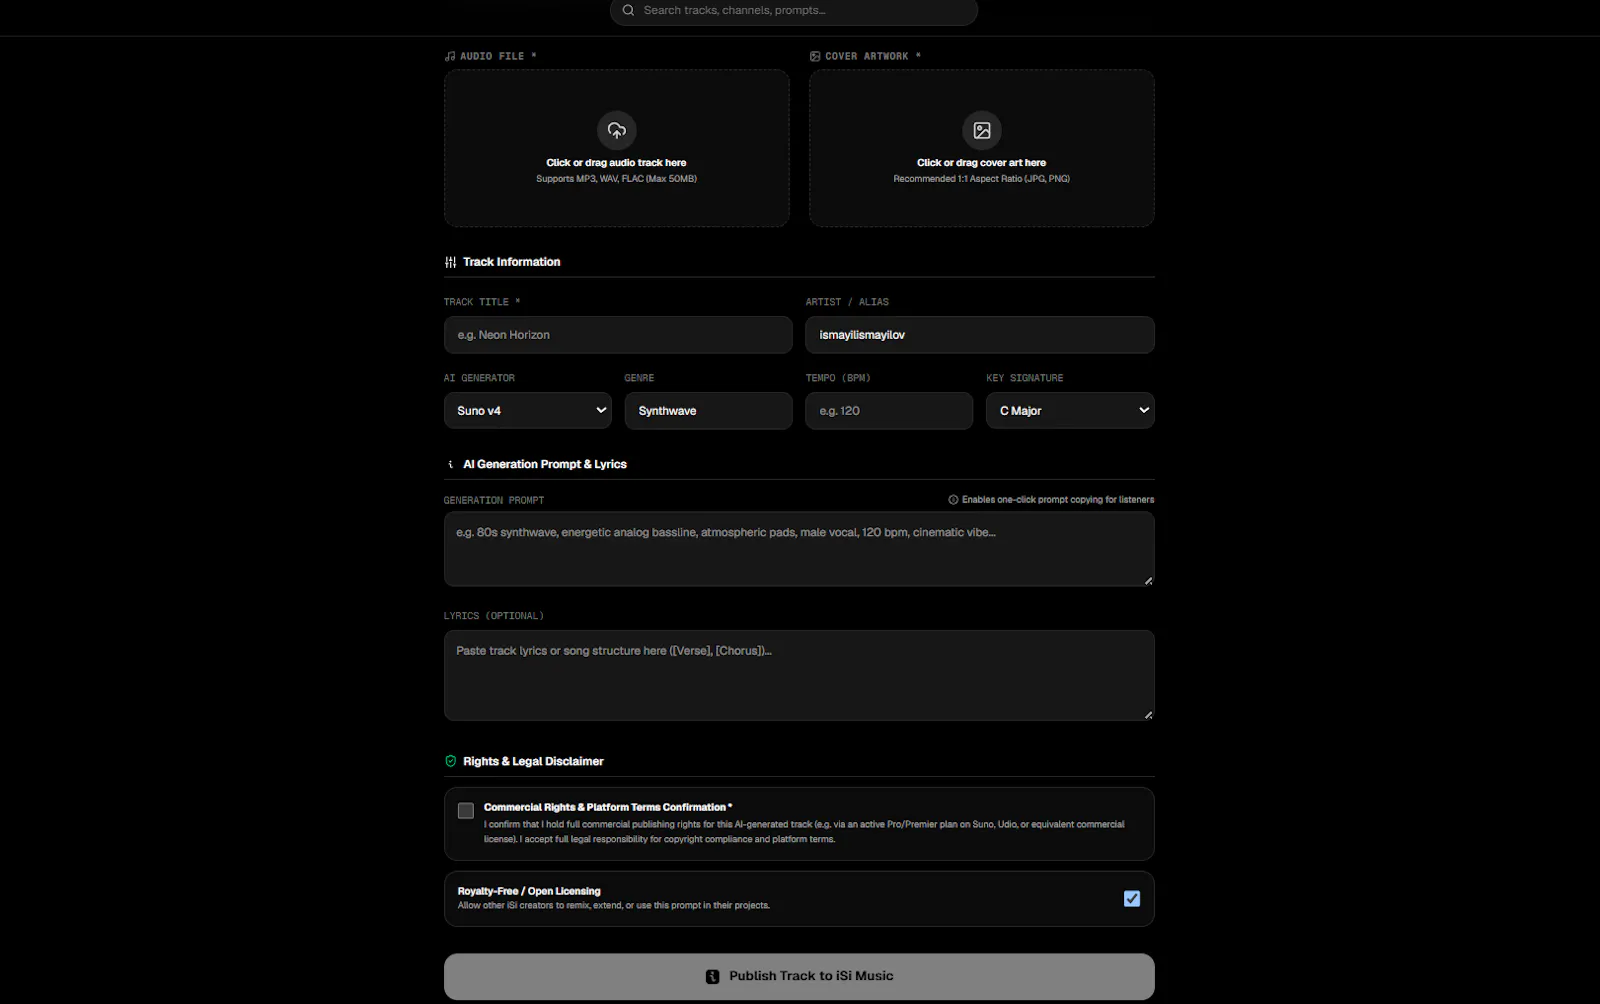Image resolution: width=1600 pixels, height=1004 pixels.
Task: Click the 'Supports MP3, WAV, FLAC (Max 50MB)' text
Action: pos(616,179)
